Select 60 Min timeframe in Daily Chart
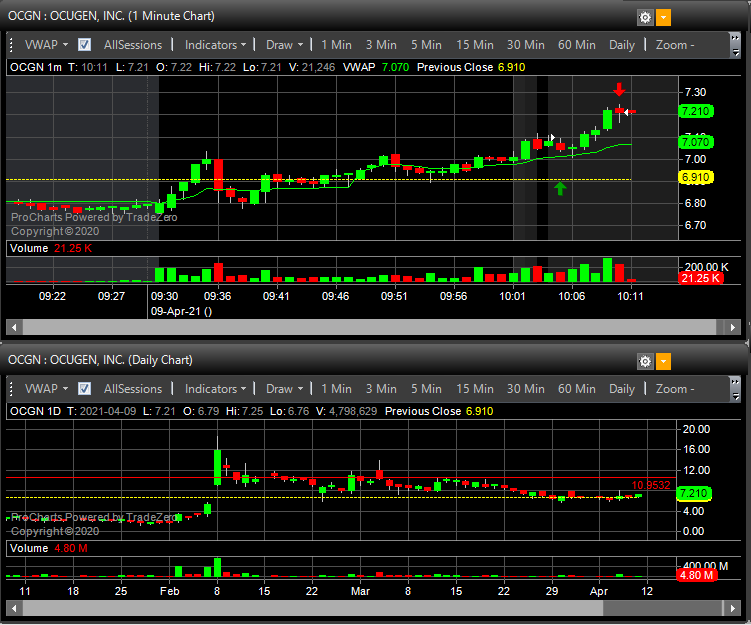This screenshot has width=751, height=625. click(577, 388)
